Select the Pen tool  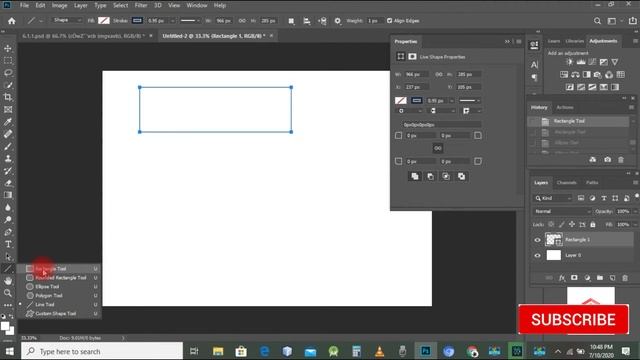click(8, 232)
